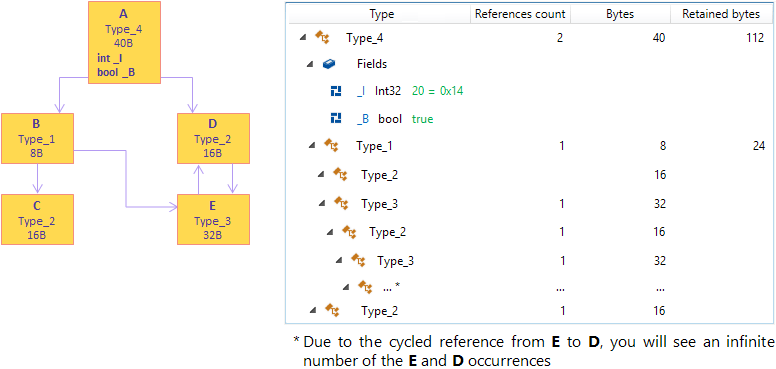Select box A of Type_4 in diagram

tap(125, 43)
